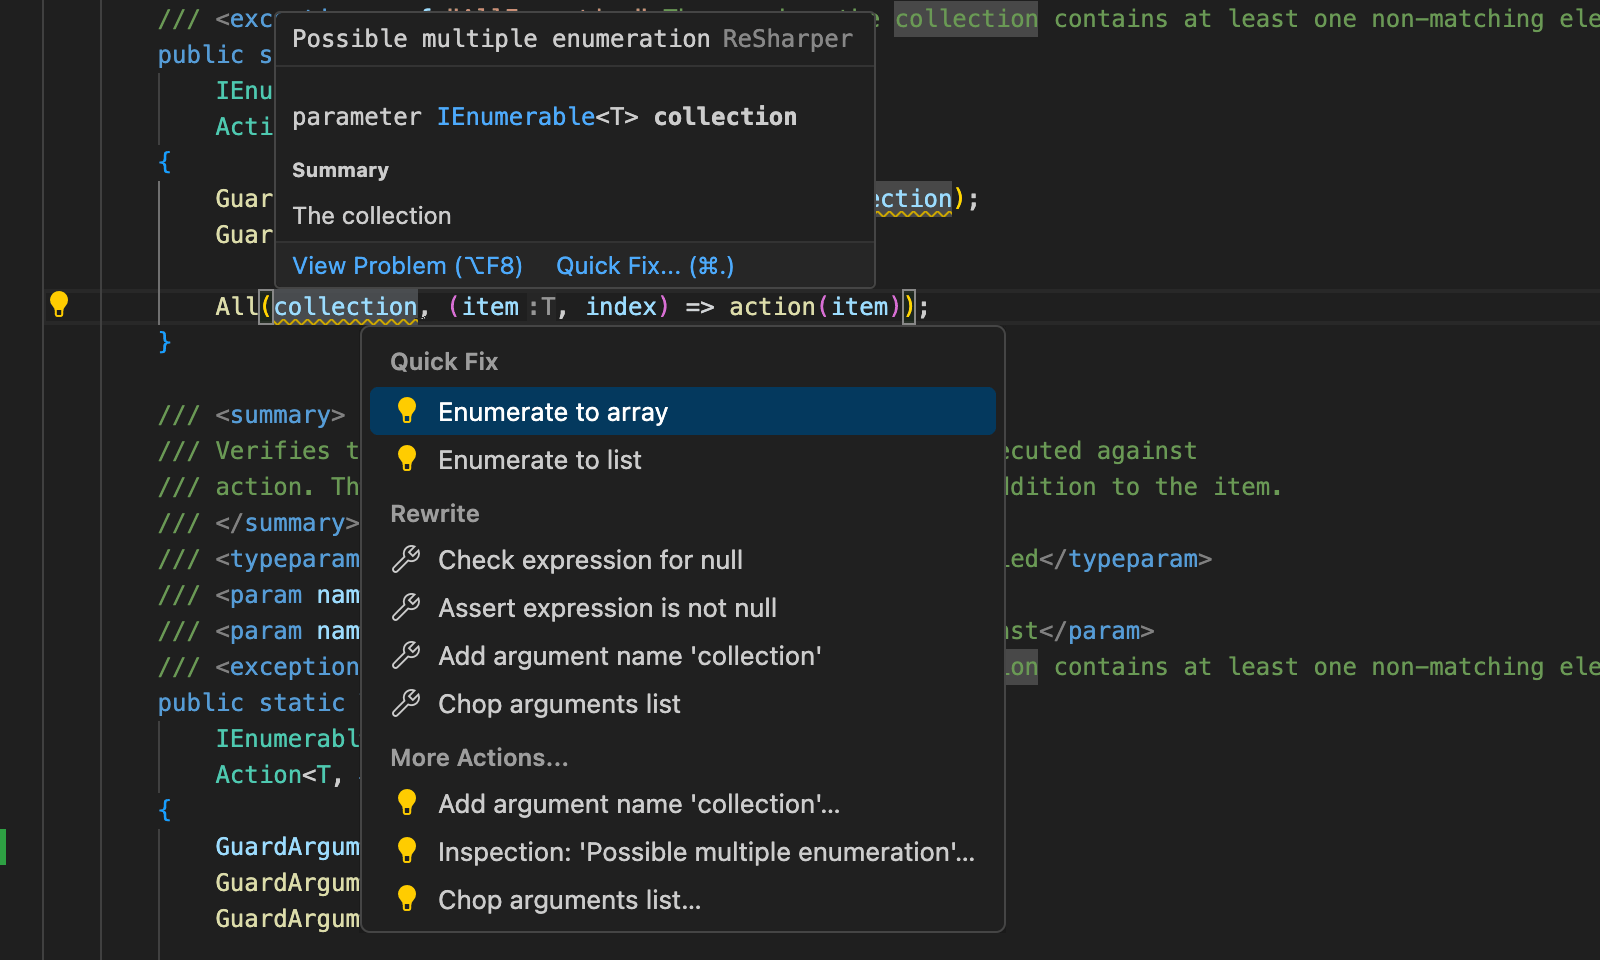This screenshot has height=960, width=1600.
Task: Open Add argument name 'collection'... more actions
Action: (638, 804)
